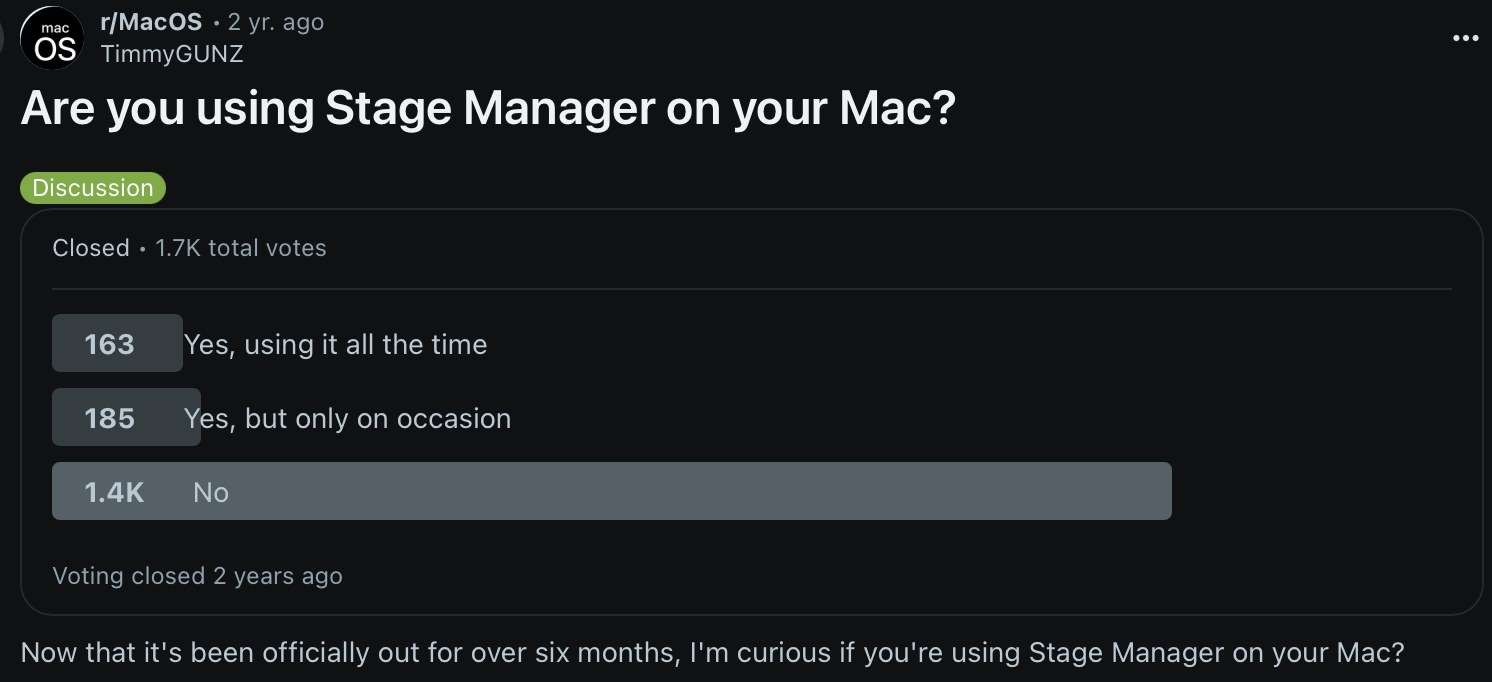Click the middle of the wide 'No' result bar
This screenshot has width=1492, height=682.
point(611,491)
